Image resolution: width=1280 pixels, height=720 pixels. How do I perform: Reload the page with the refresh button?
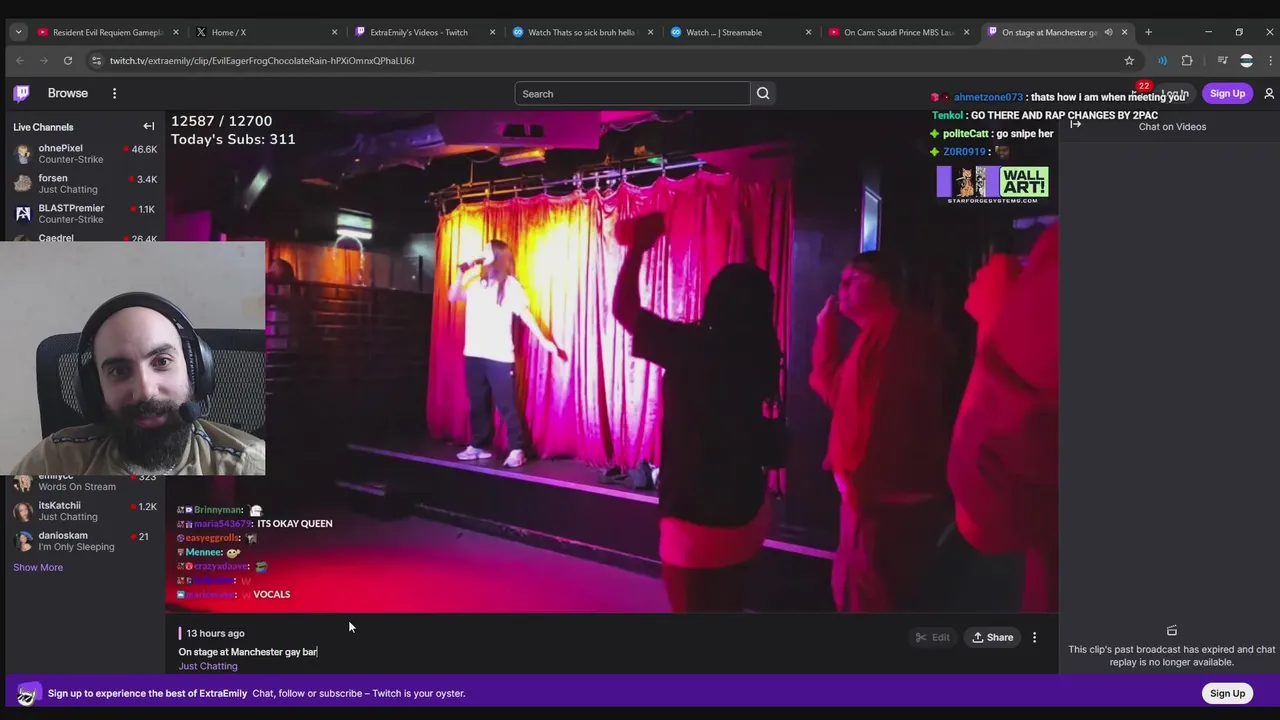click(67, 60)
